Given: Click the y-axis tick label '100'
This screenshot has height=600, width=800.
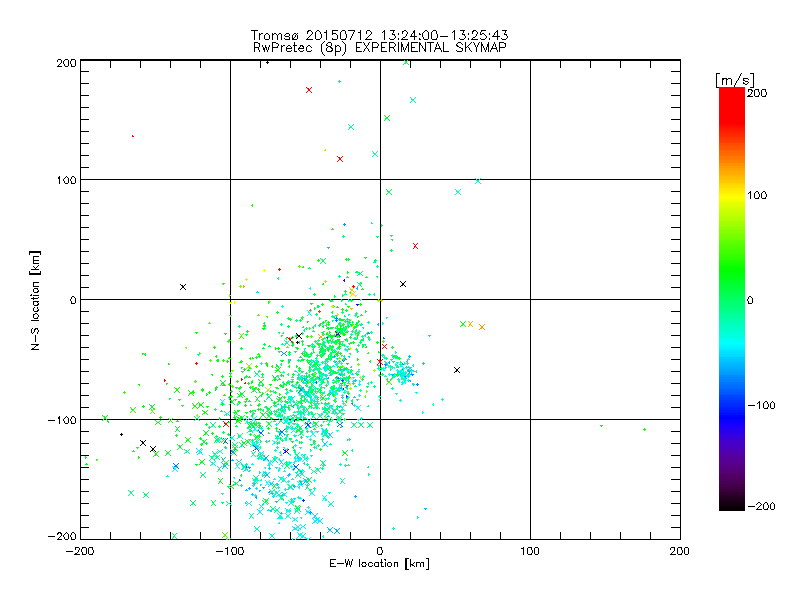Looking at the screenshot, I should pos(66,180).
